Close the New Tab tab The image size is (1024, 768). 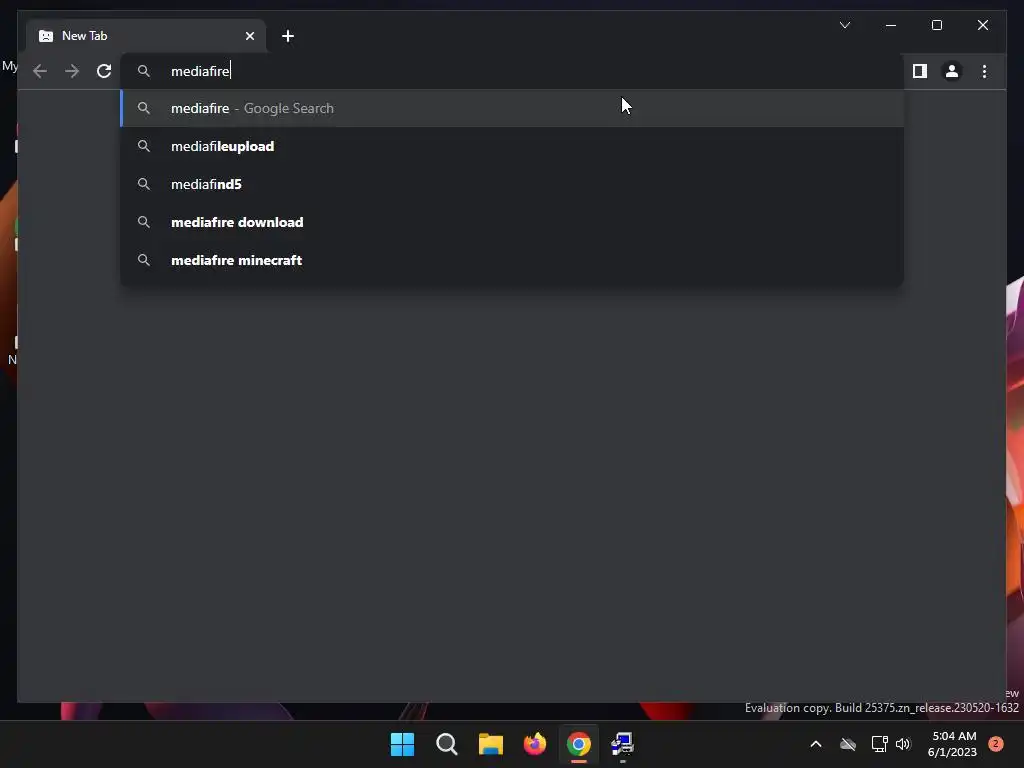pos(249,36)
